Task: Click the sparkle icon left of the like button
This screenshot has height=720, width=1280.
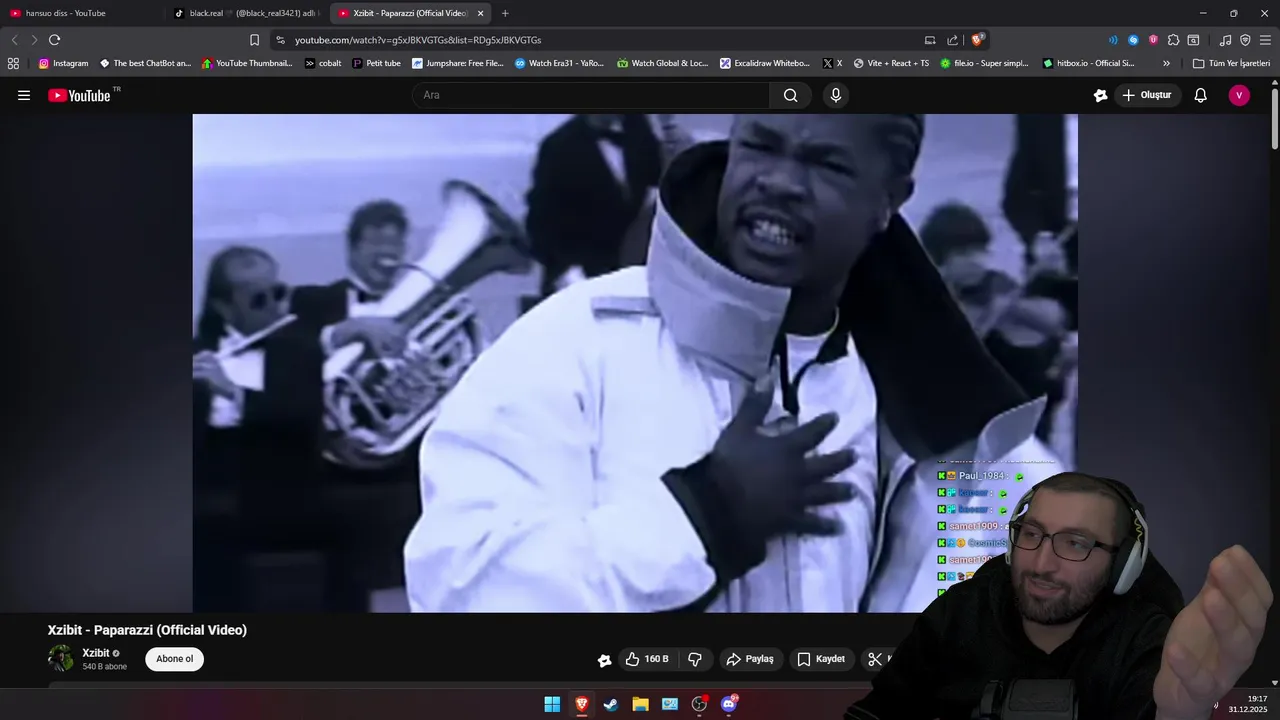Action: [x=604, y=660]
